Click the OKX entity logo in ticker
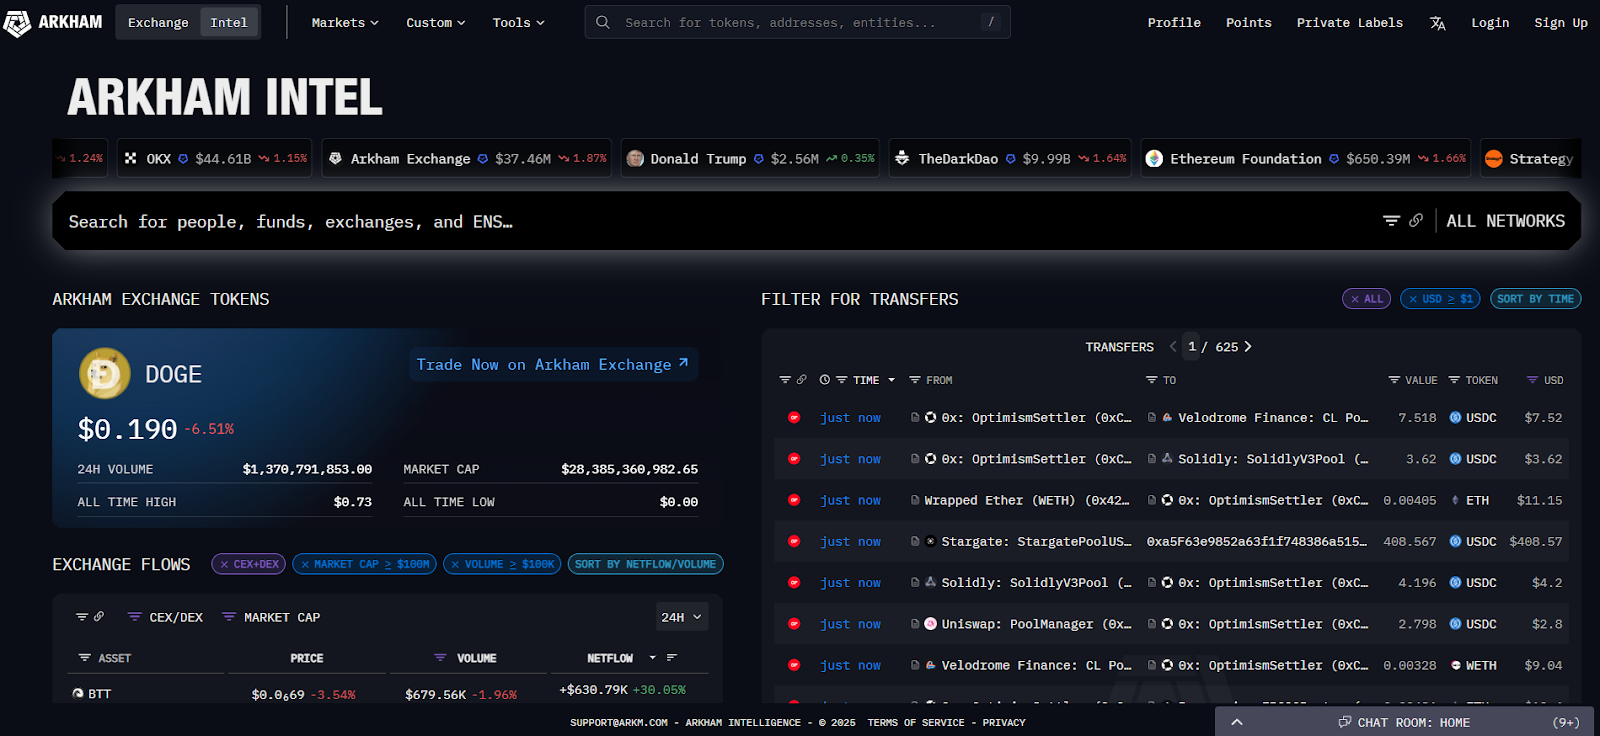The height and width of the screenshot is (736, 1600). click(x=131, y=158)
